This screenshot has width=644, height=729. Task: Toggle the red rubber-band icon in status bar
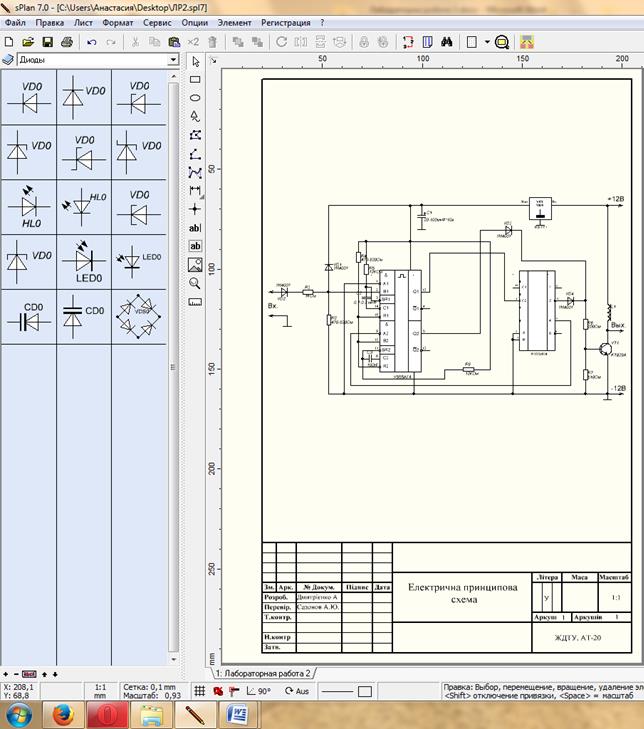pyautogui.click(x=234, y=691)
